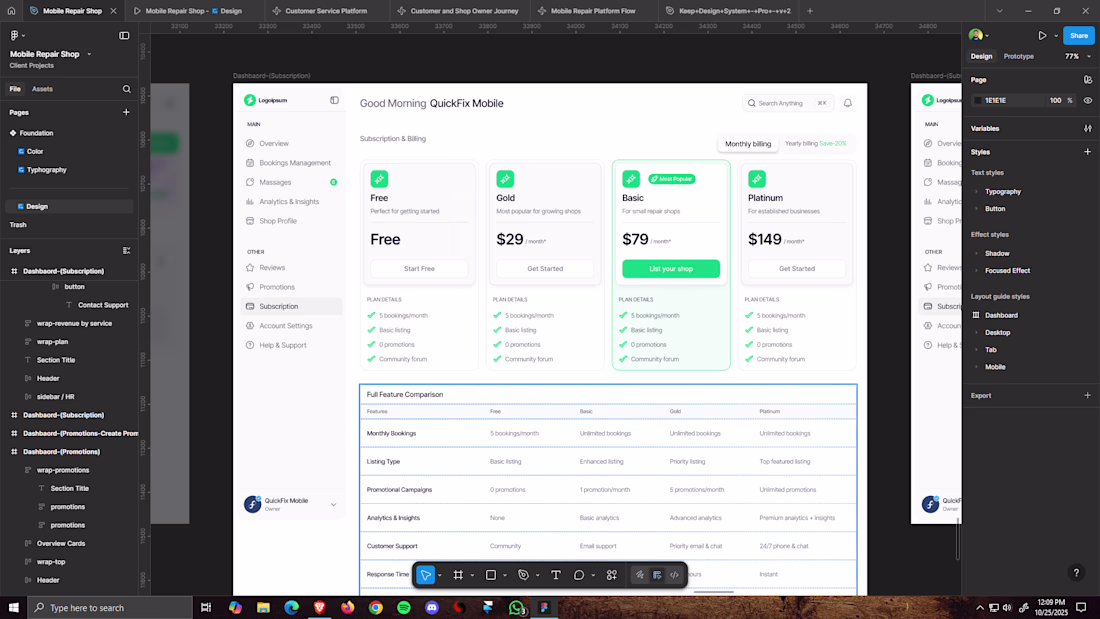Viewport: 1100px width, 619px height.
Task: Click the blue Share button
Action: pyautogui.click(x=1078, y=35)
